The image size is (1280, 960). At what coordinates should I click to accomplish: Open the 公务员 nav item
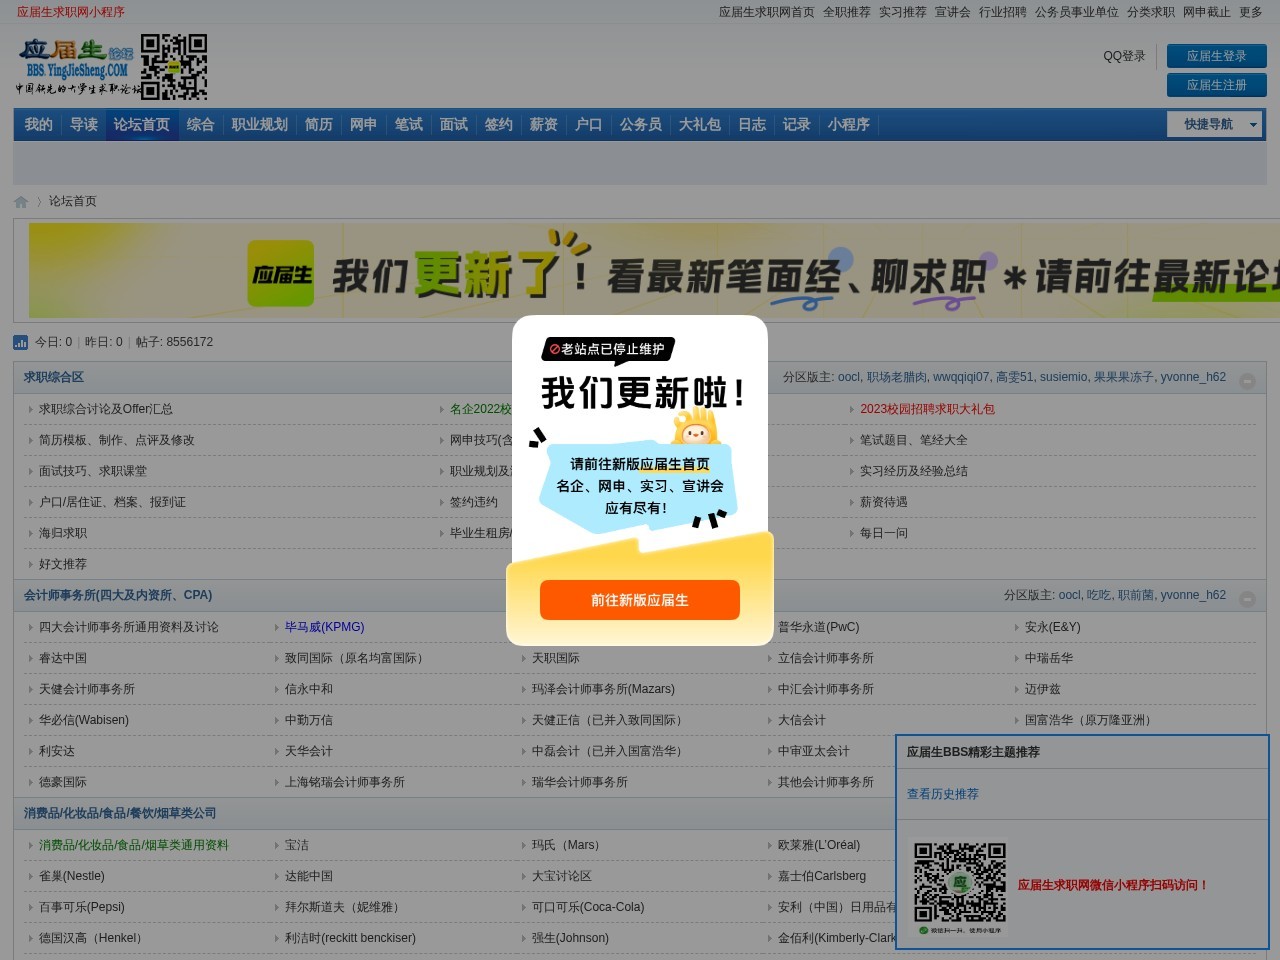pos(641,124)
